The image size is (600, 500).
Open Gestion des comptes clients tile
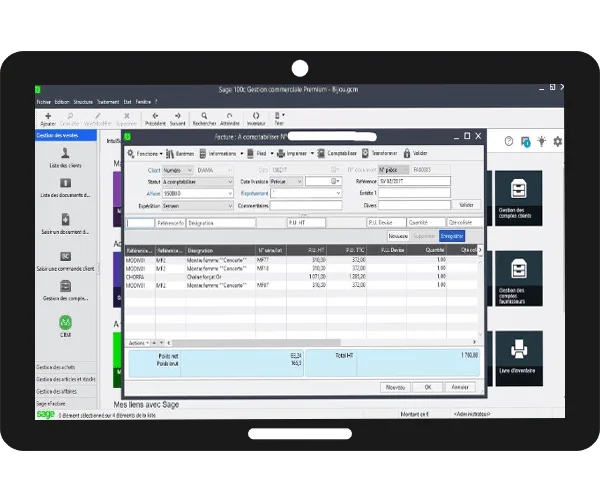pos(518,198)
